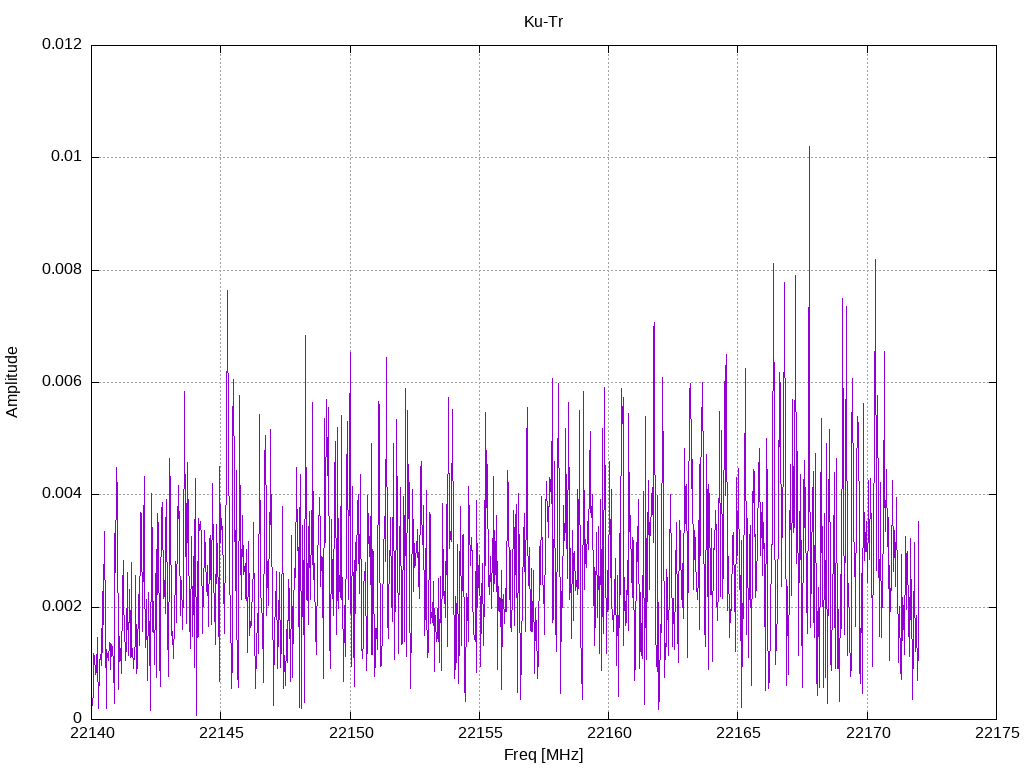
Task: Click the x-axis tick label 22160
Action: [x=609, y=733]
